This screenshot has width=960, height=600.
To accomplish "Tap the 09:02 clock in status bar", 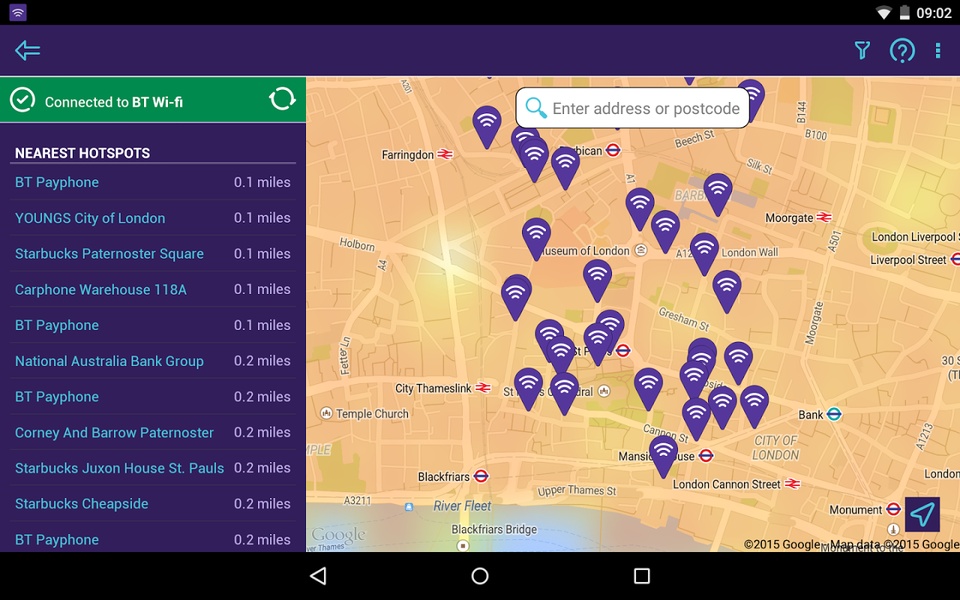I will (x=934, y=13).
